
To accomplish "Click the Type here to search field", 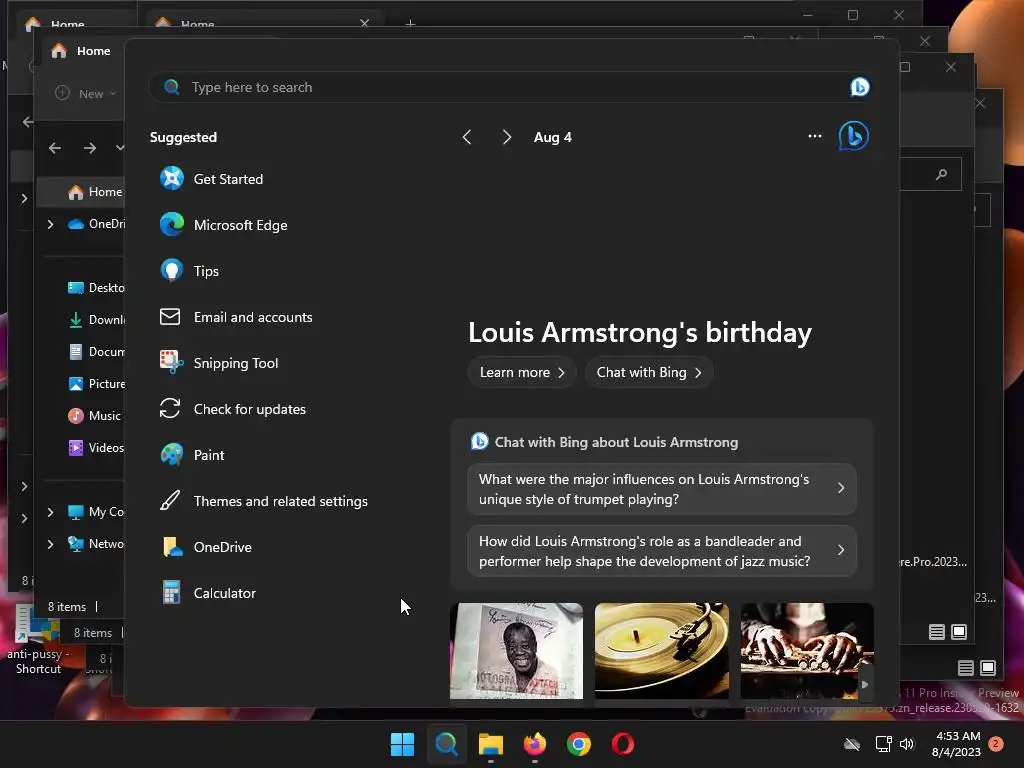I will pyautogui.click(x=509, y=87).
